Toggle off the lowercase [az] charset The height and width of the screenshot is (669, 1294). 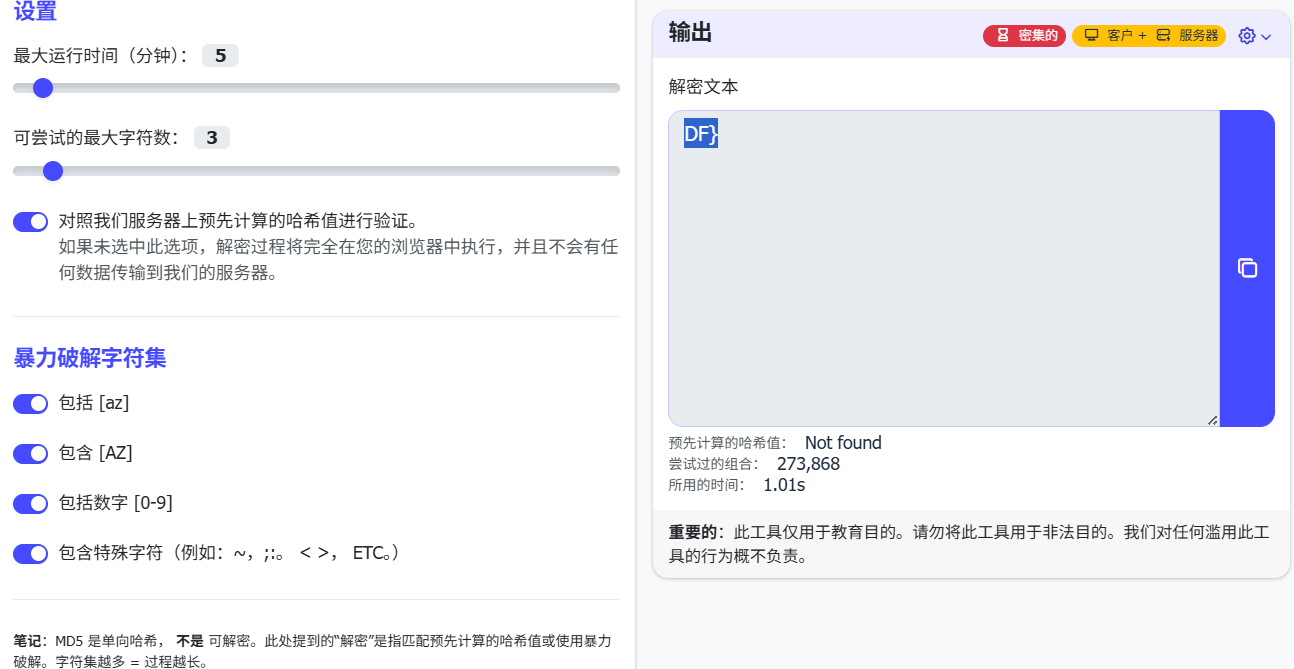pos(30,404)
